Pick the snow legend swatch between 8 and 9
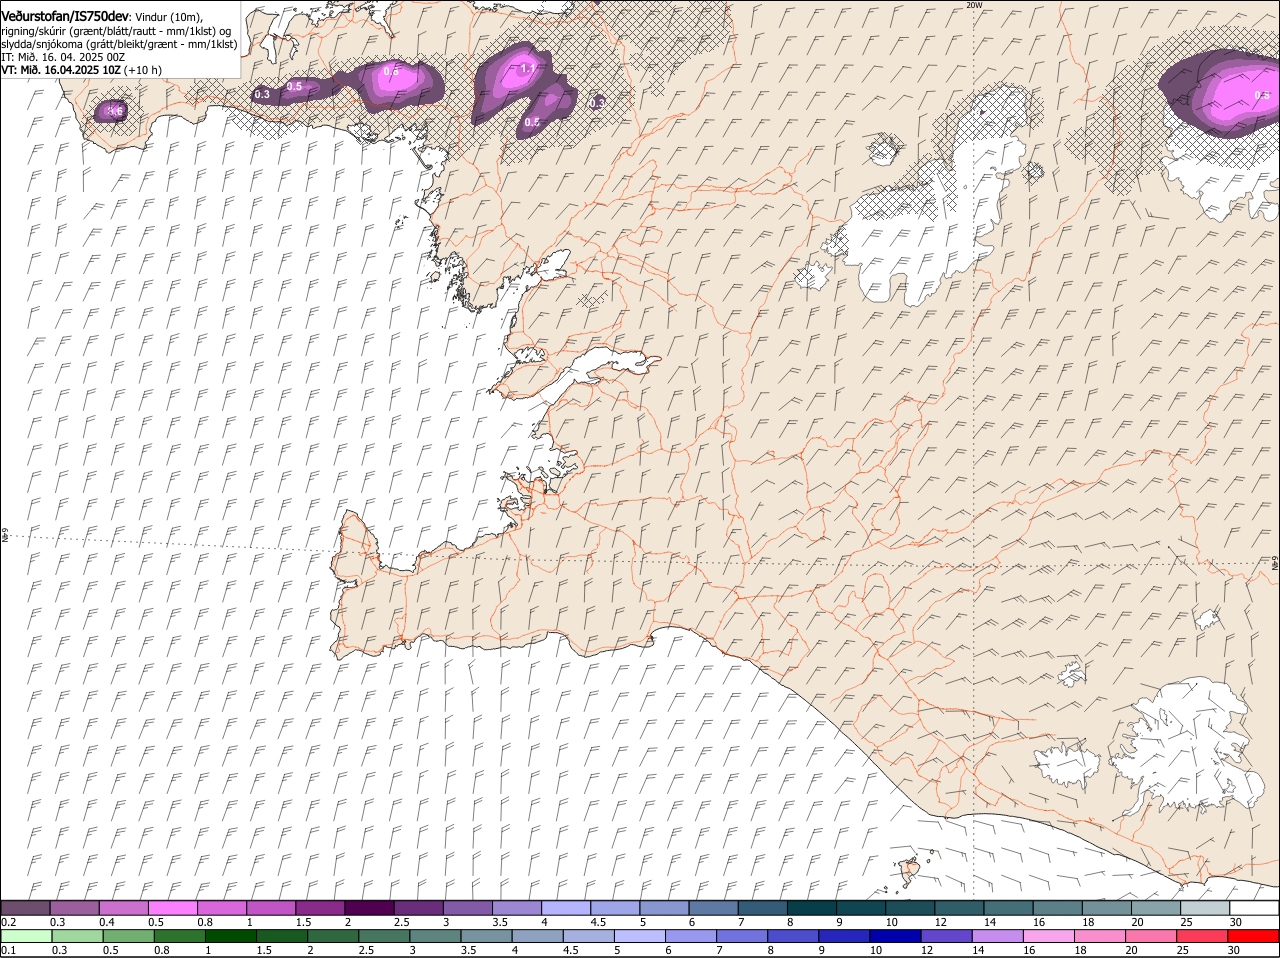Viewport: 1280px width, 958px height. 812,908
